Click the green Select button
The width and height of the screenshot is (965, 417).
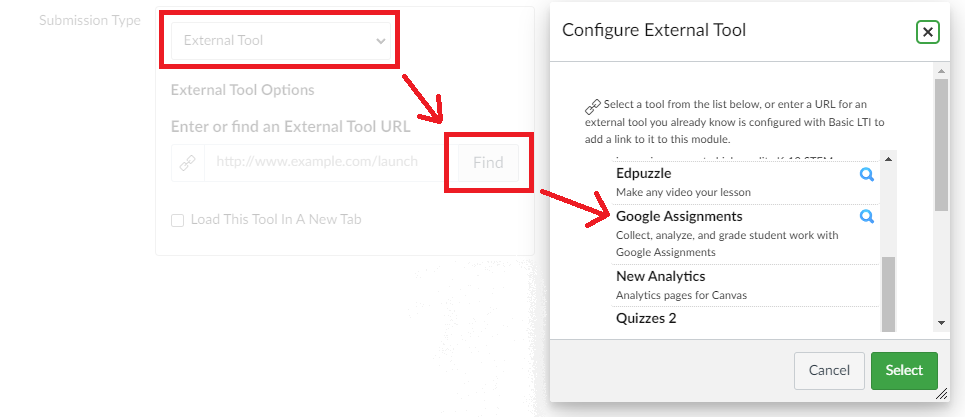click(904, 370)
